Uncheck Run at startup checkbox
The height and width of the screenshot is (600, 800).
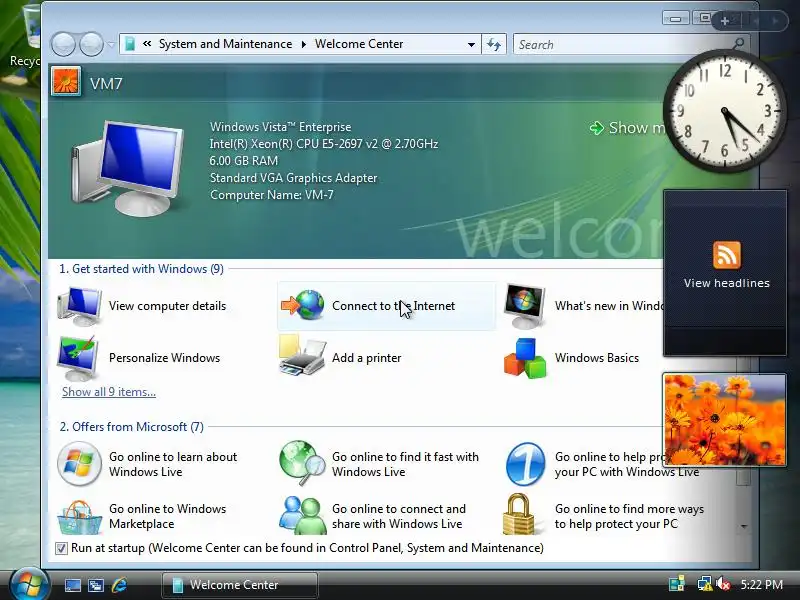click(x=61, y=548)
